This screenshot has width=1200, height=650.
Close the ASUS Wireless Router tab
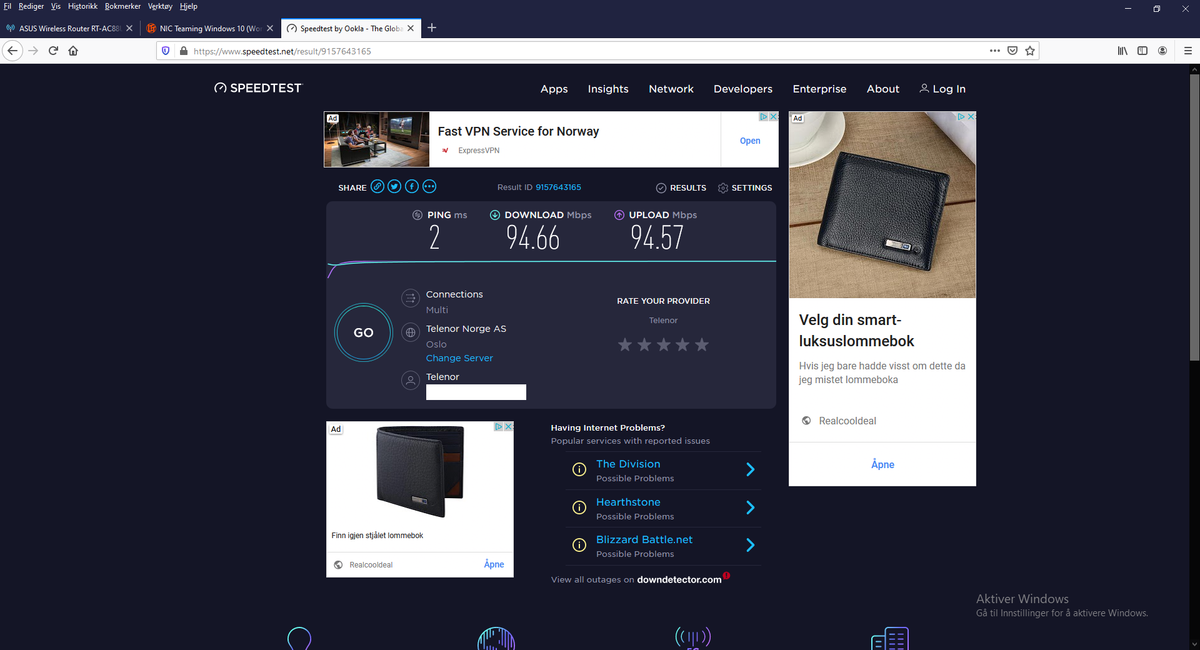click(129, 28)
